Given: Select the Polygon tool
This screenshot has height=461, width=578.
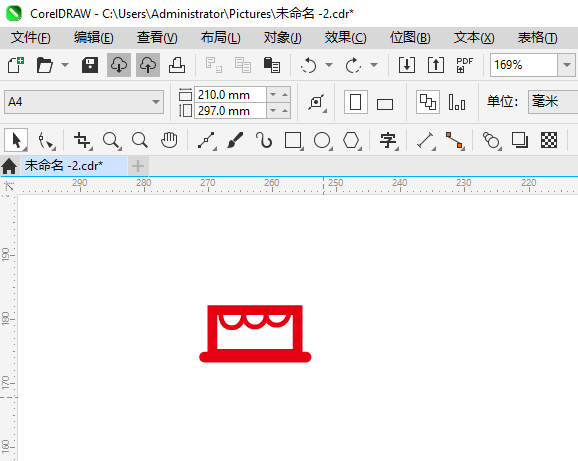Looking at the screenshot, I should point(351,140).
